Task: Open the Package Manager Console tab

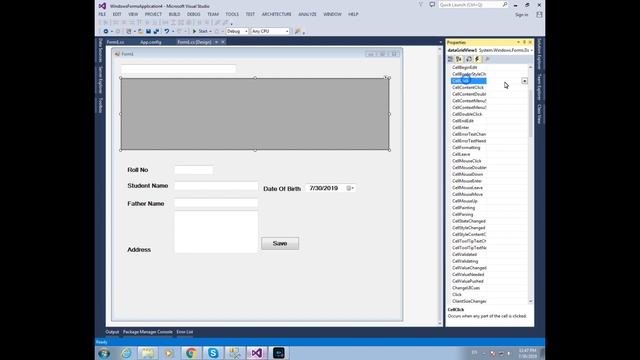Action: tap(148, 332)
